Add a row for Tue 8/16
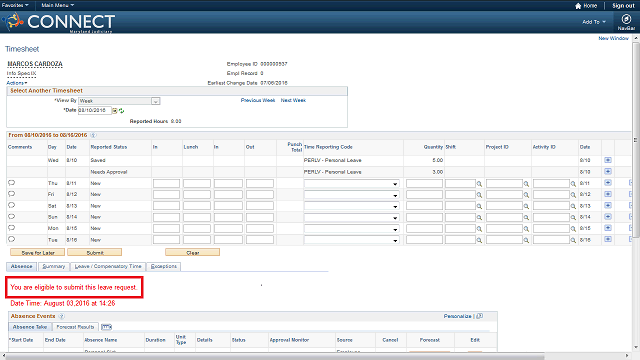Viewport: 640px width, 360px height. [x=608, y=239]
